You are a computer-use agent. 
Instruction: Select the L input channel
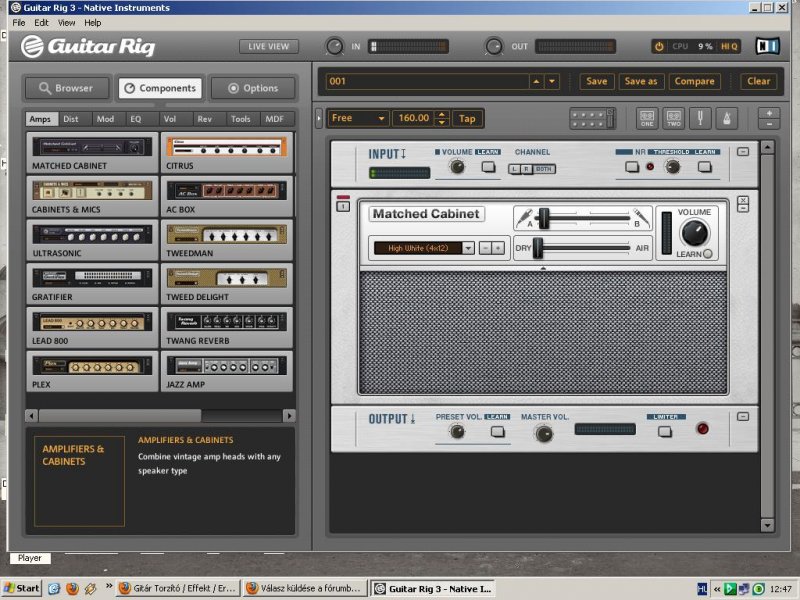point(514,169)
